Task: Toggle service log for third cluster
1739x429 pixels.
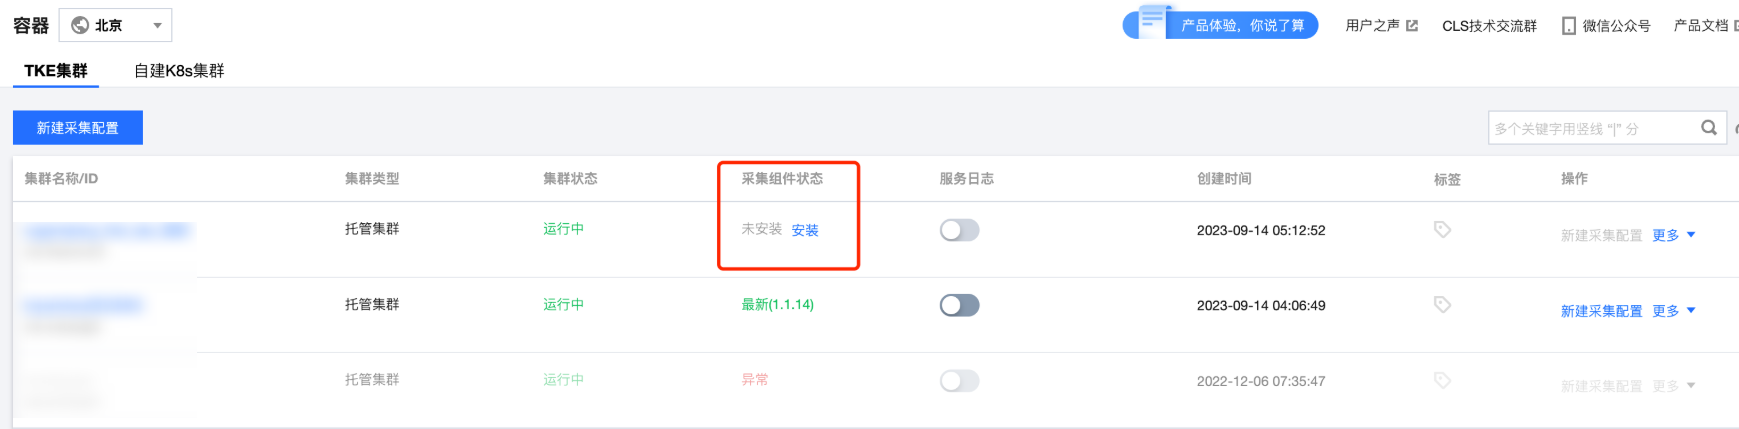Action: point(959,381)
